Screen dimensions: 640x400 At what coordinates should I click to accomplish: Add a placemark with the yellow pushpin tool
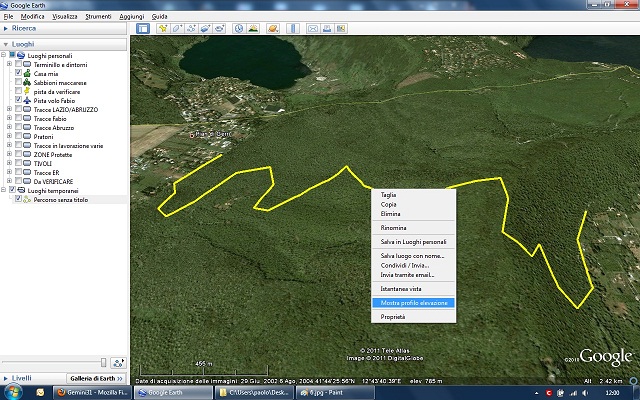click(163, 28)
